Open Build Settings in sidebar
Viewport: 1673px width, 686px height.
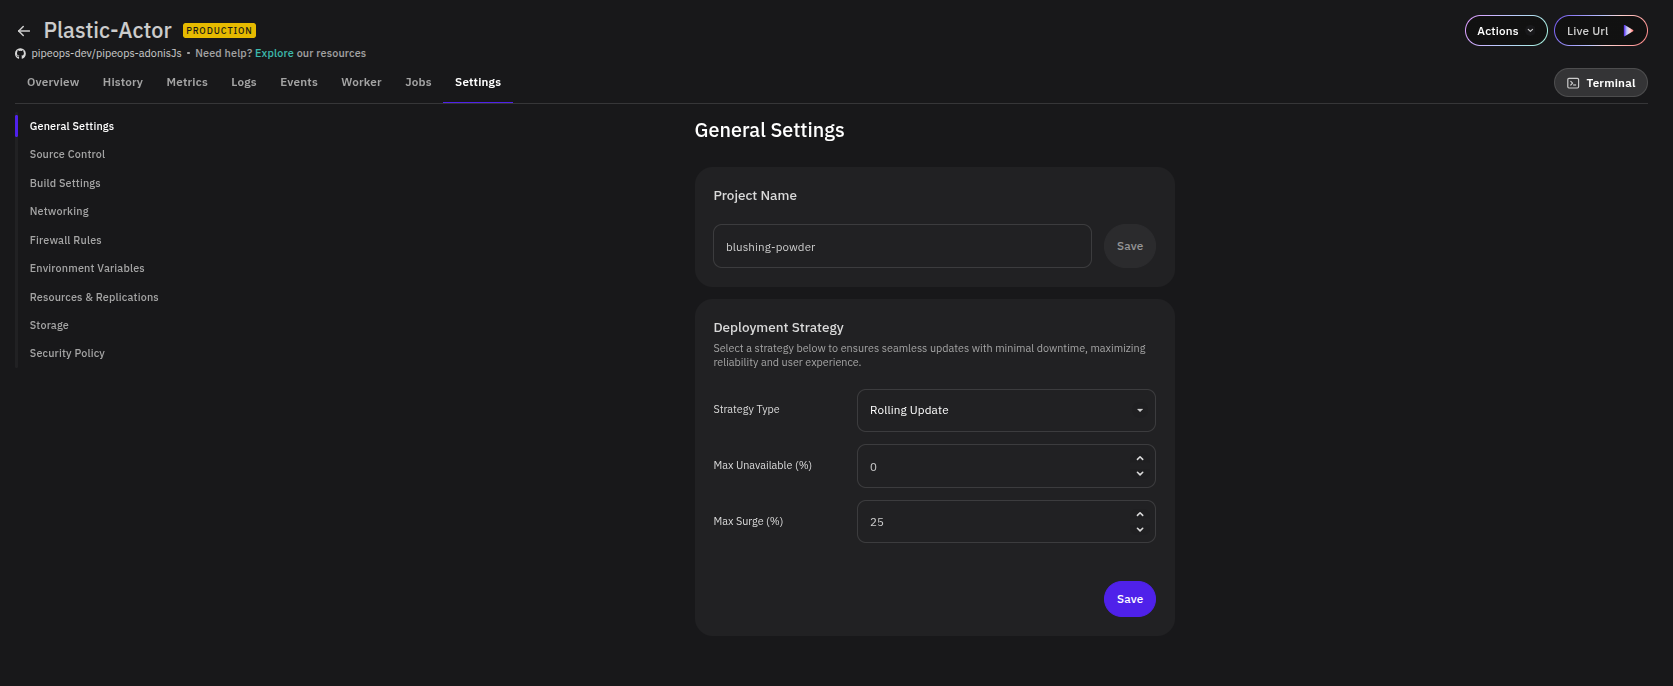(x=65, y=183)
